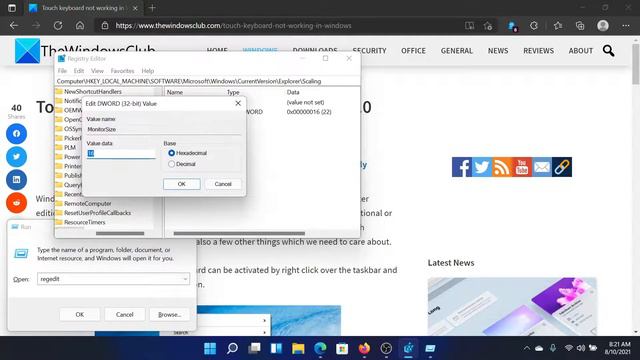Viewport: 640px width, 360px height.
Task: Open File menu in Registry Editor
Action: point(62,71)
